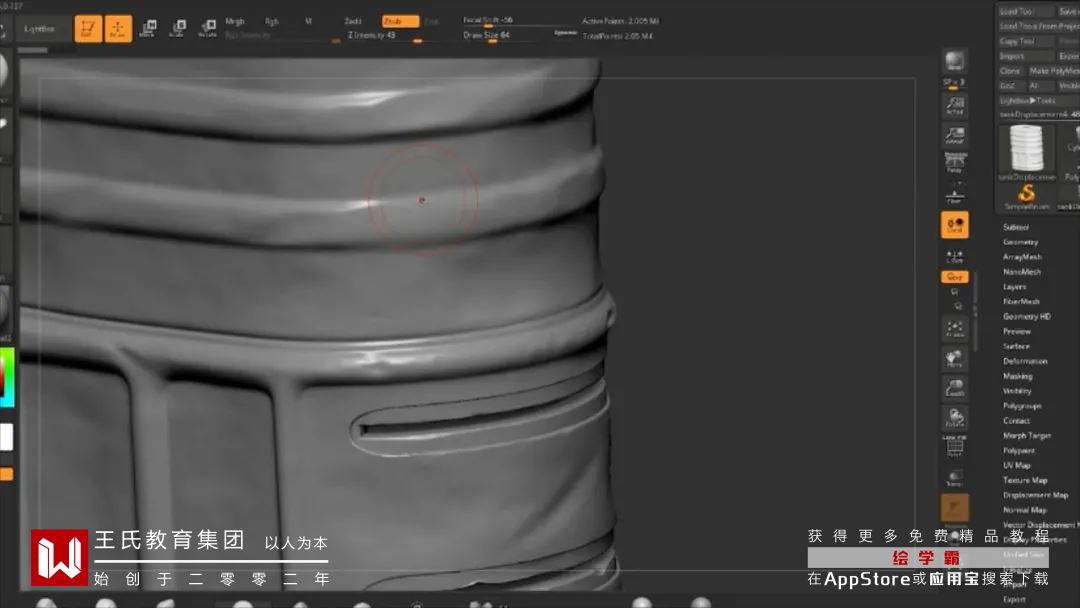Click the color picker gradient swatch
The image size is (1080, 608).
[x=7, y=376]
